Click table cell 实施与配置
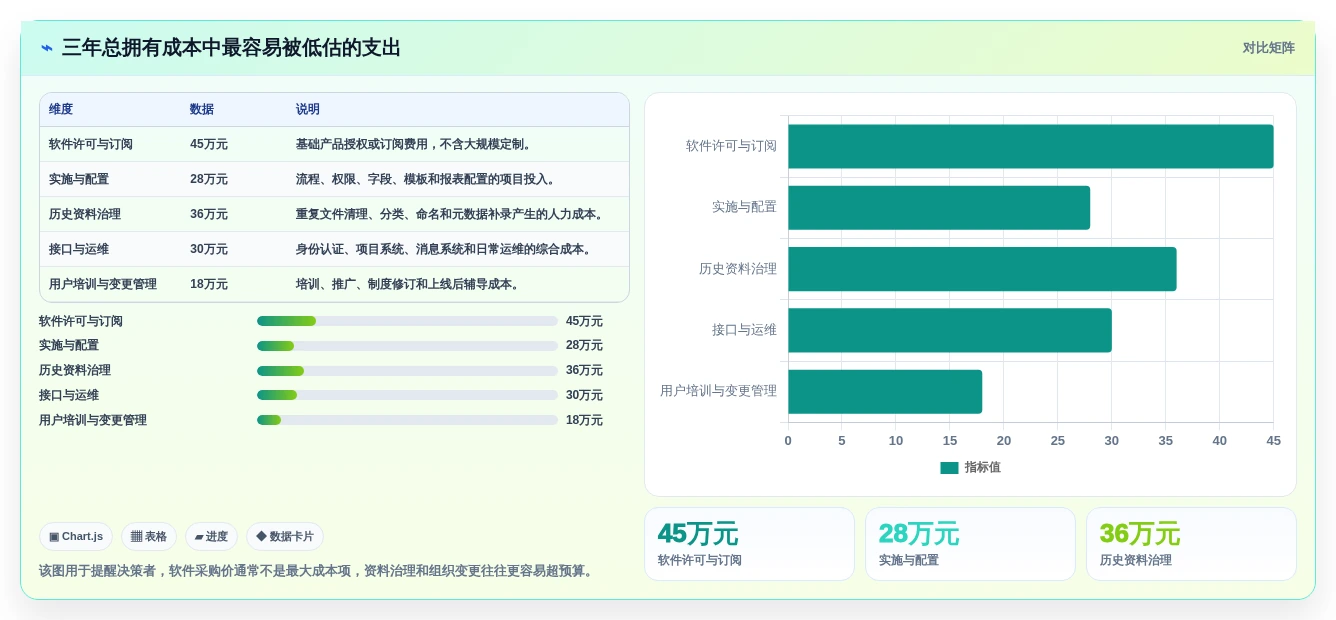The width and height of the screenshot is (1336, 620). 79,179
